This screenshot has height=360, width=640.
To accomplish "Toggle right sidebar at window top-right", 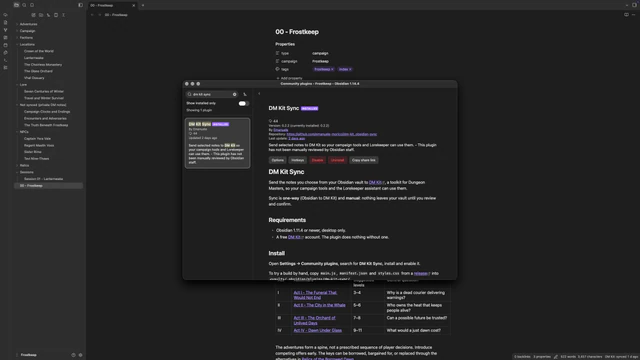I will (x=634, y=5).
